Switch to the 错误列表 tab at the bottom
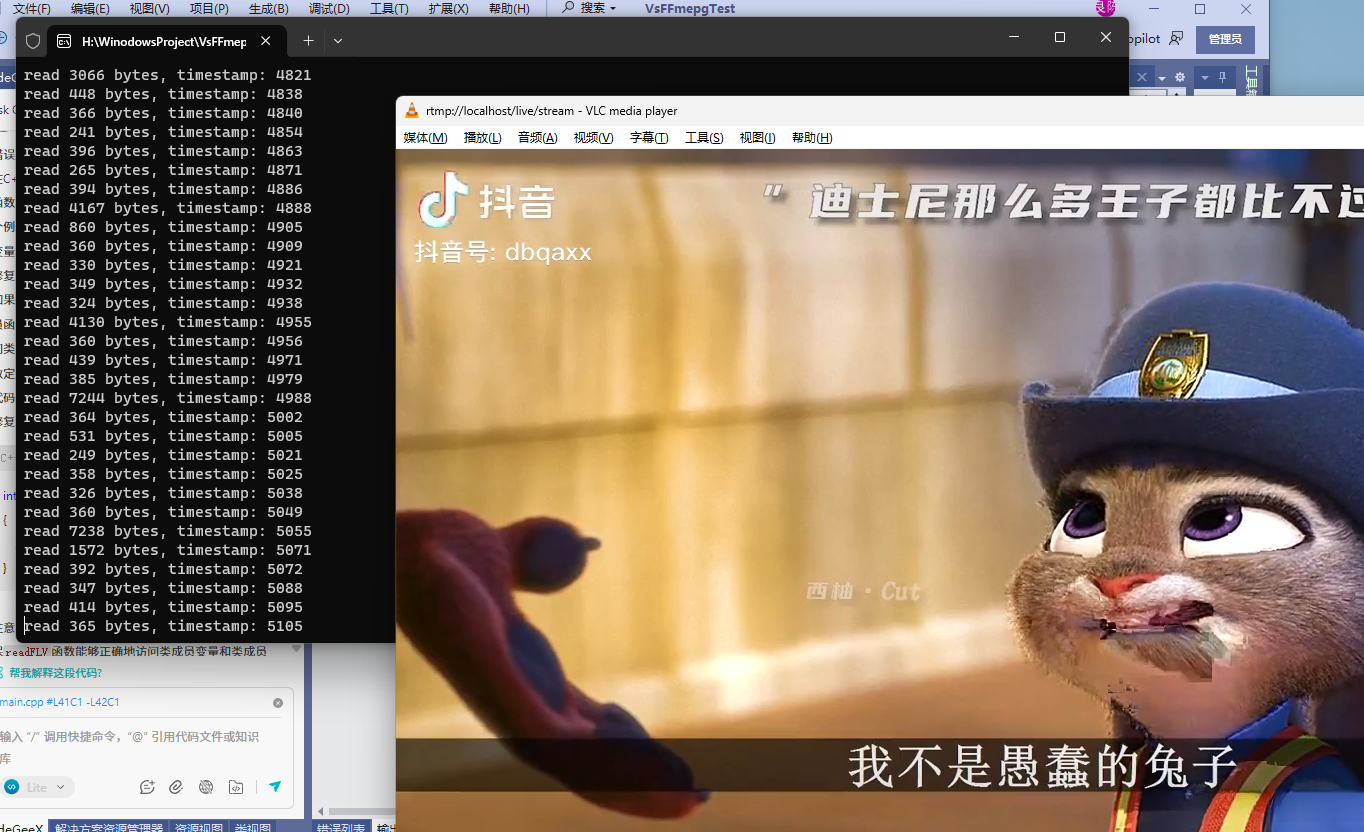 343,827
